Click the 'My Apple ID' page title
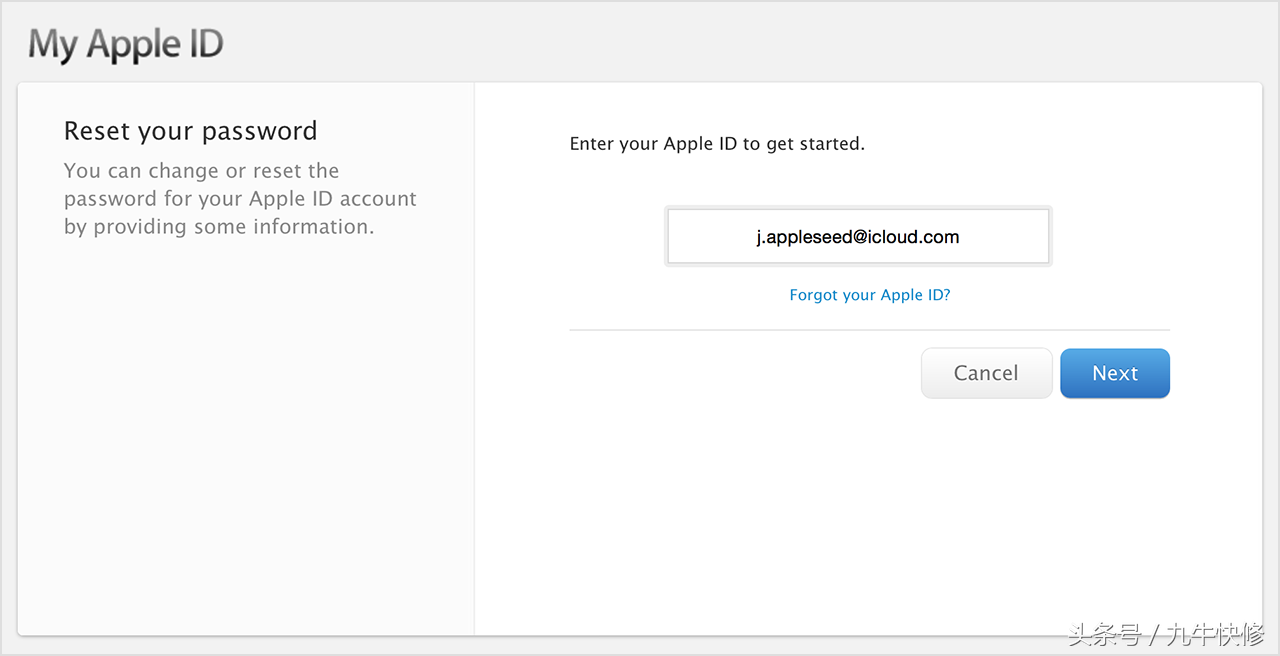The height and width of the screenshot is (656, 1280). click(x=126, y=45)
